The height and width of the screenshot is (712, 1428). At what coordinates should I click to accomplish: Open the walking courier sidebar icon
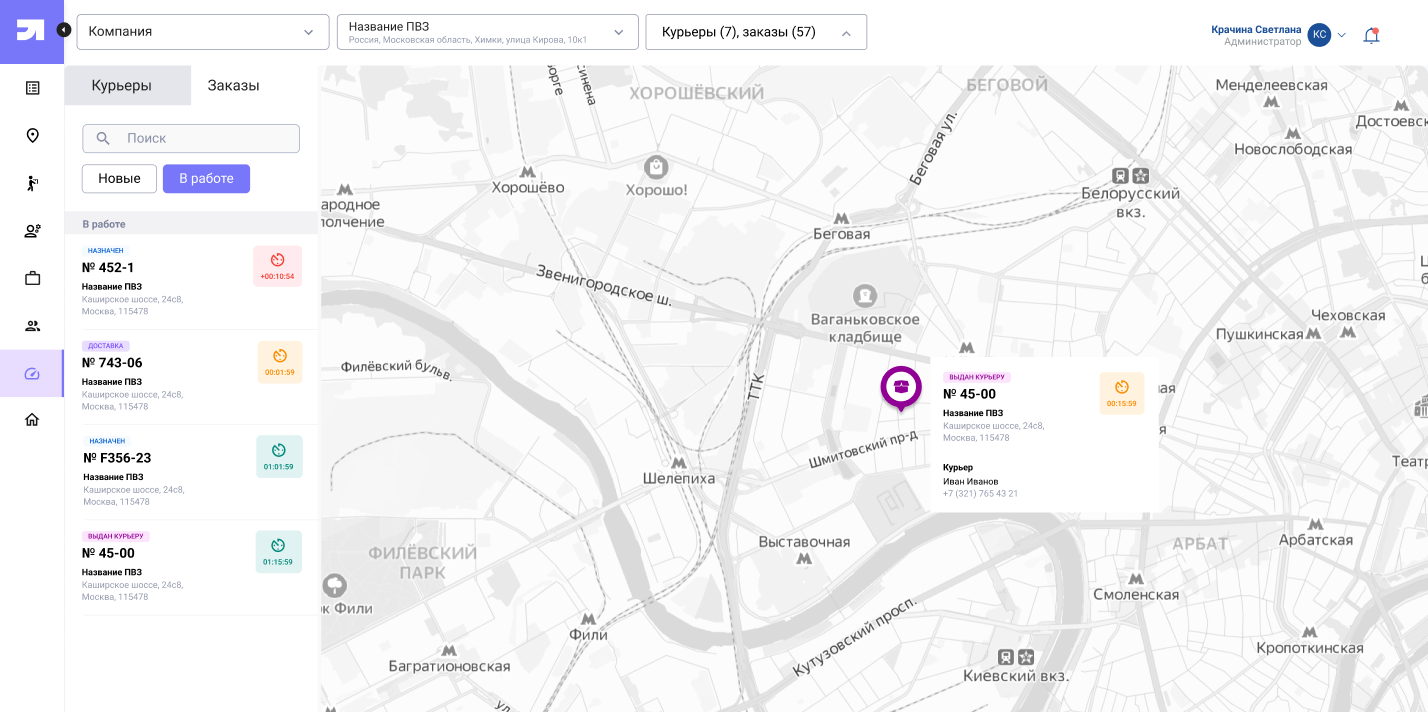tap(32, 183)
